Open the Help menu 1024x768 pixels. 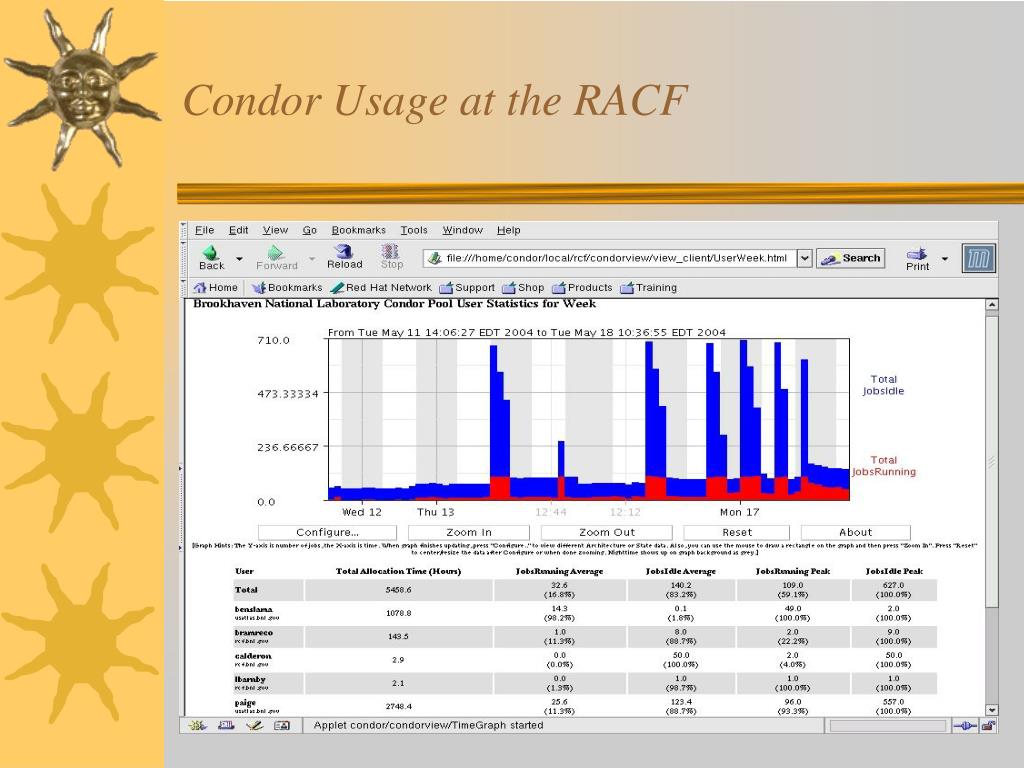509,230
